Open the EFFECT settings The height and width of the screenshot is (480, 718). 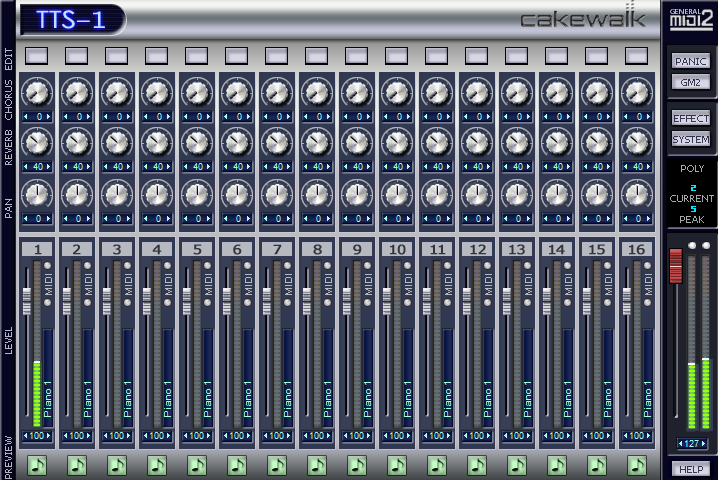pos(691,118)
